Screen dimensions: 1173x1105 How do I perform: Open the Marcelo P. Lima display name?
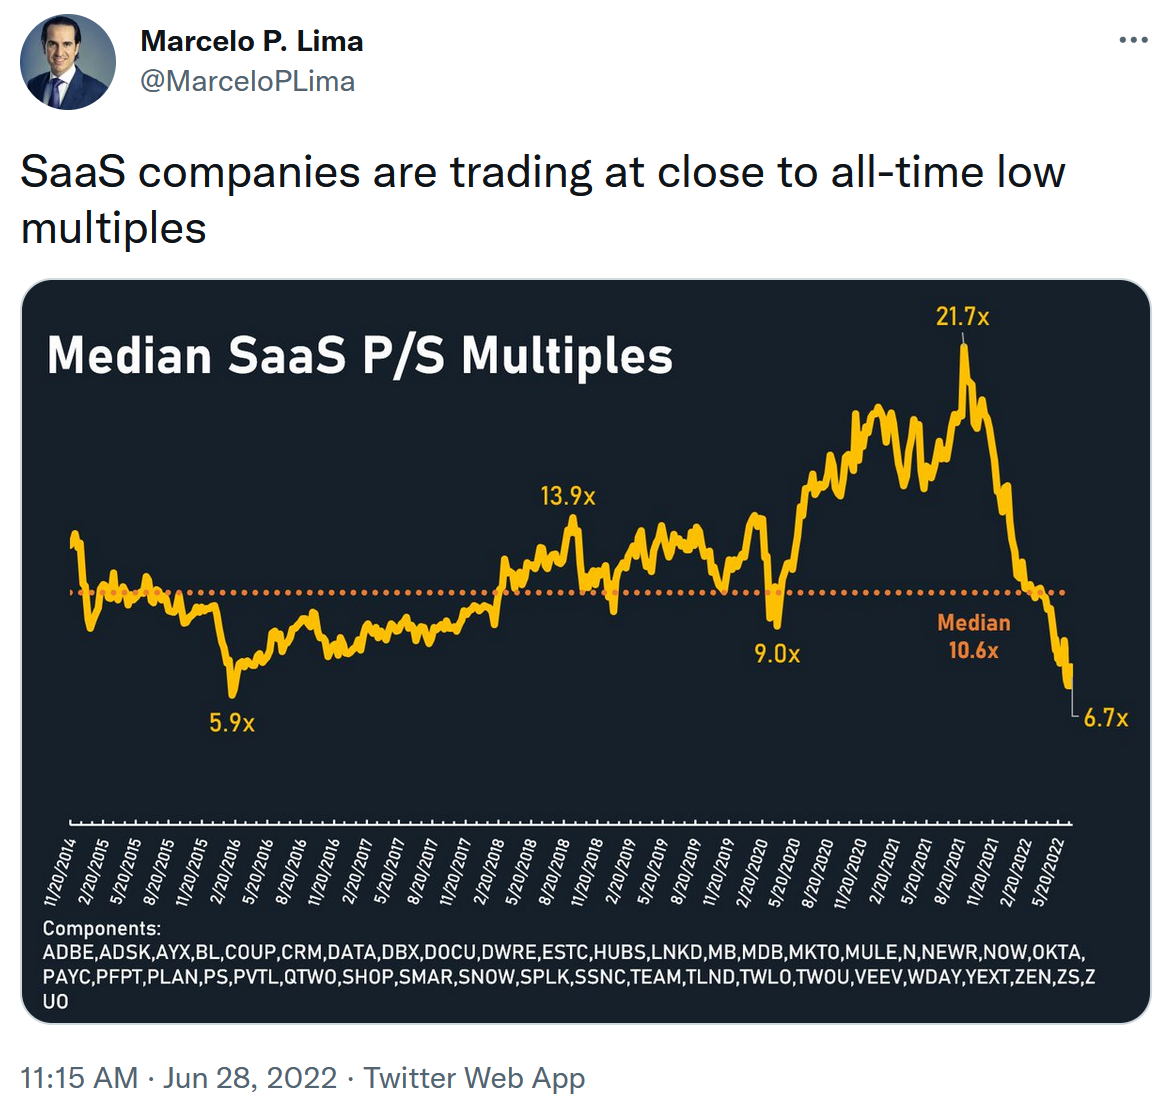pos(251,41)
